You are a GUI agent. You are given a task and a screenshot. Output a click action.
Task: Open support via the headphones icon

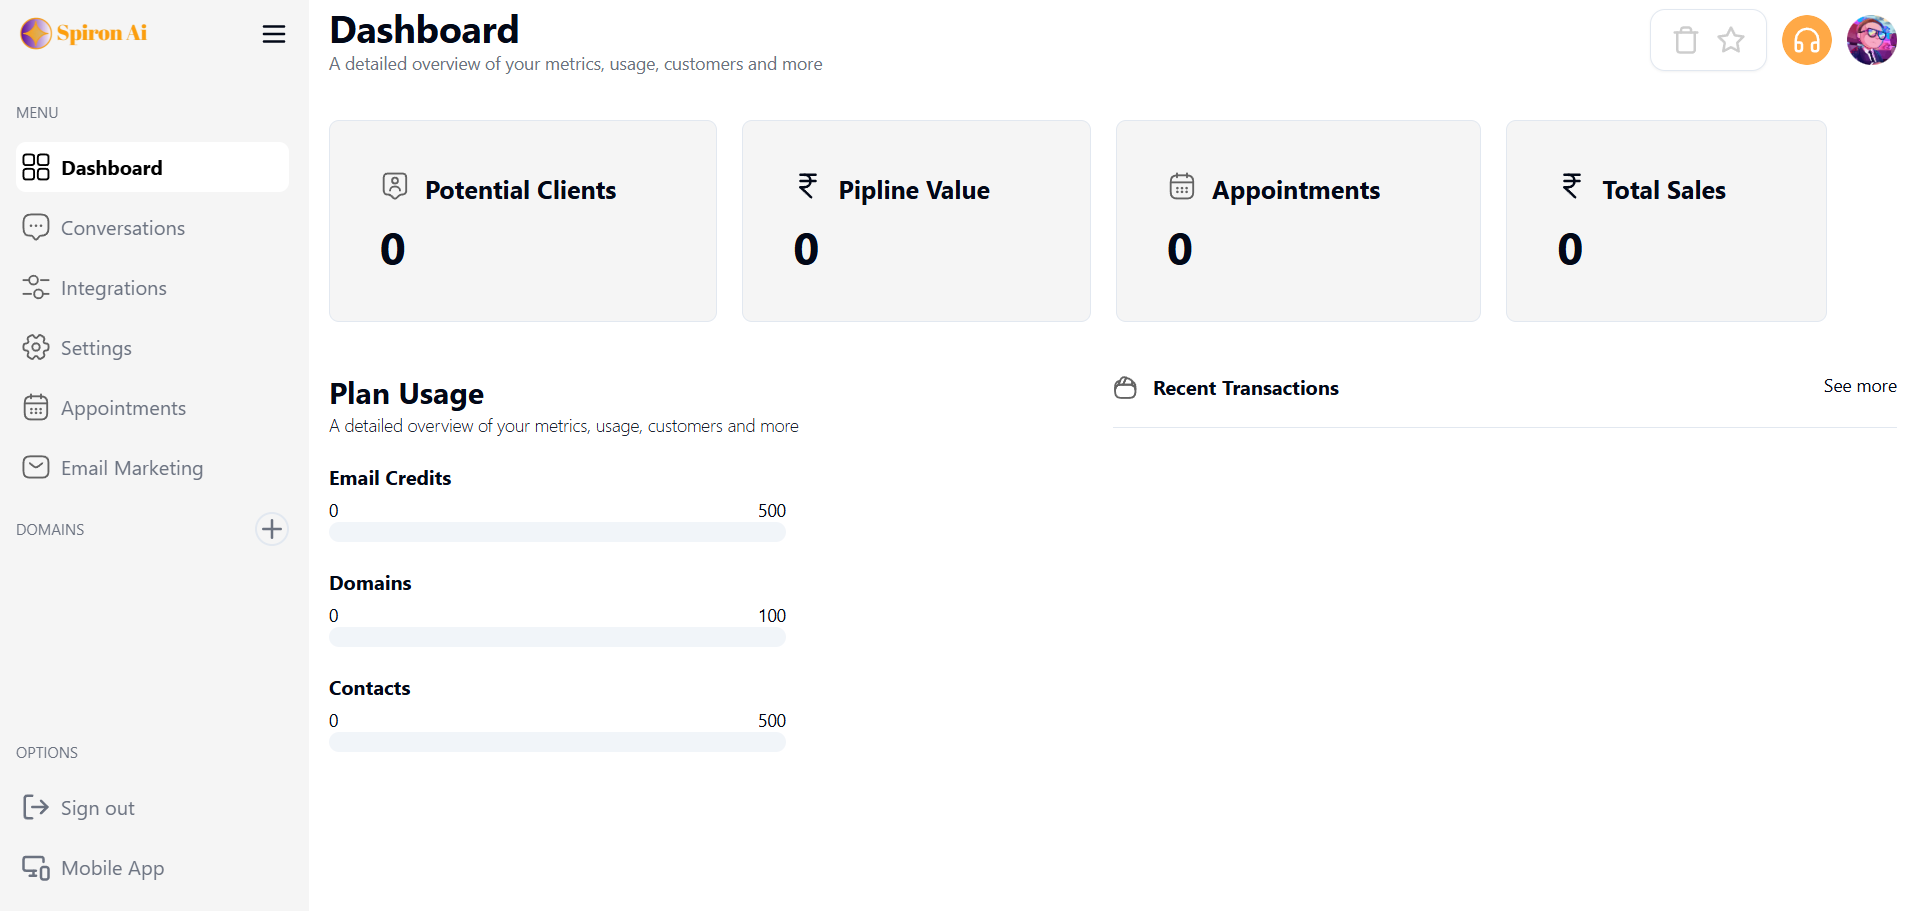(1806, 40)
